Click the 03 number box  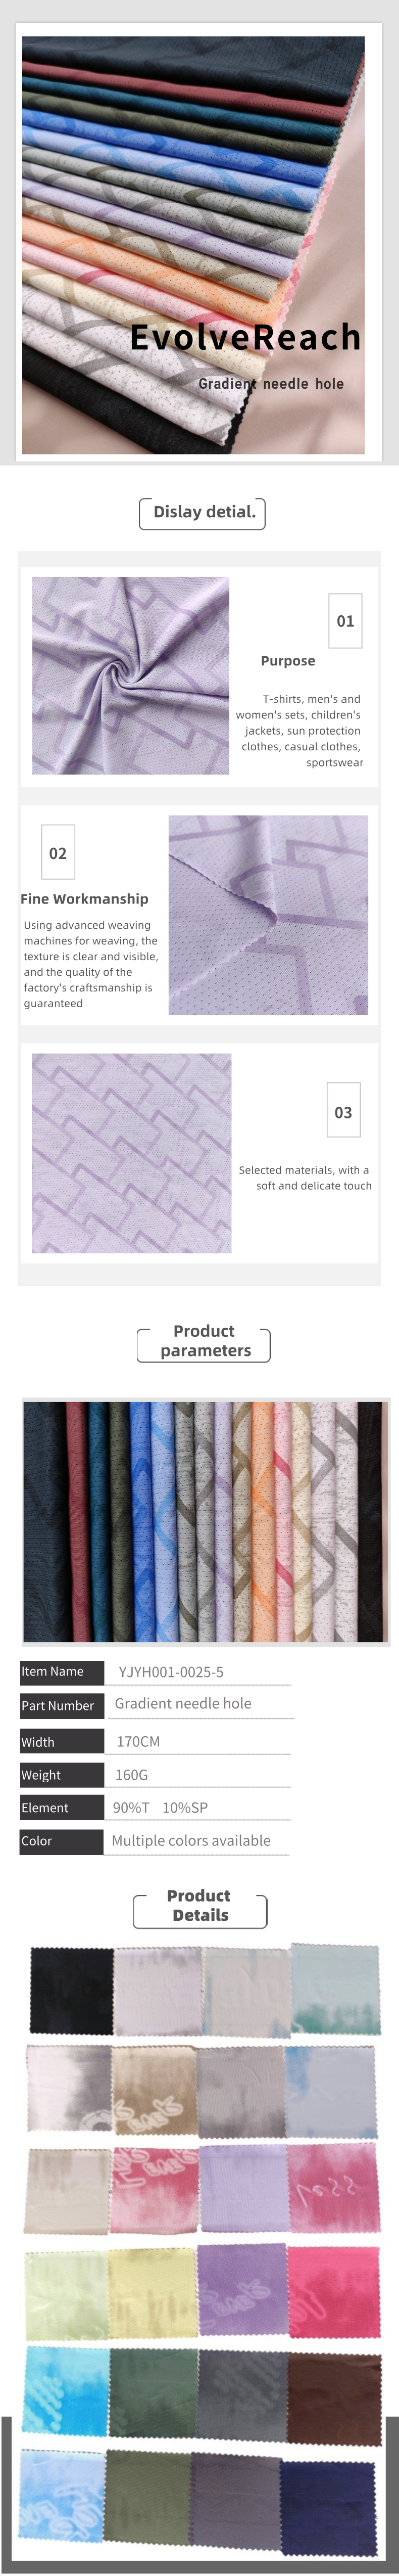[343, 1111]
